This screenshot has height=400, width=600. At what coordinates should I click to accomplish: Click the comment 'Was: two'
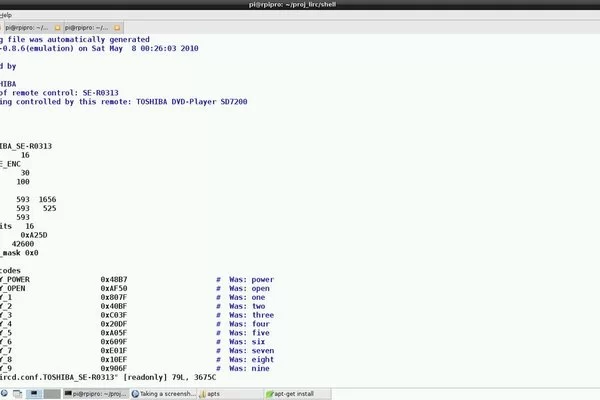pyautogui.click(x=247, y=306)
